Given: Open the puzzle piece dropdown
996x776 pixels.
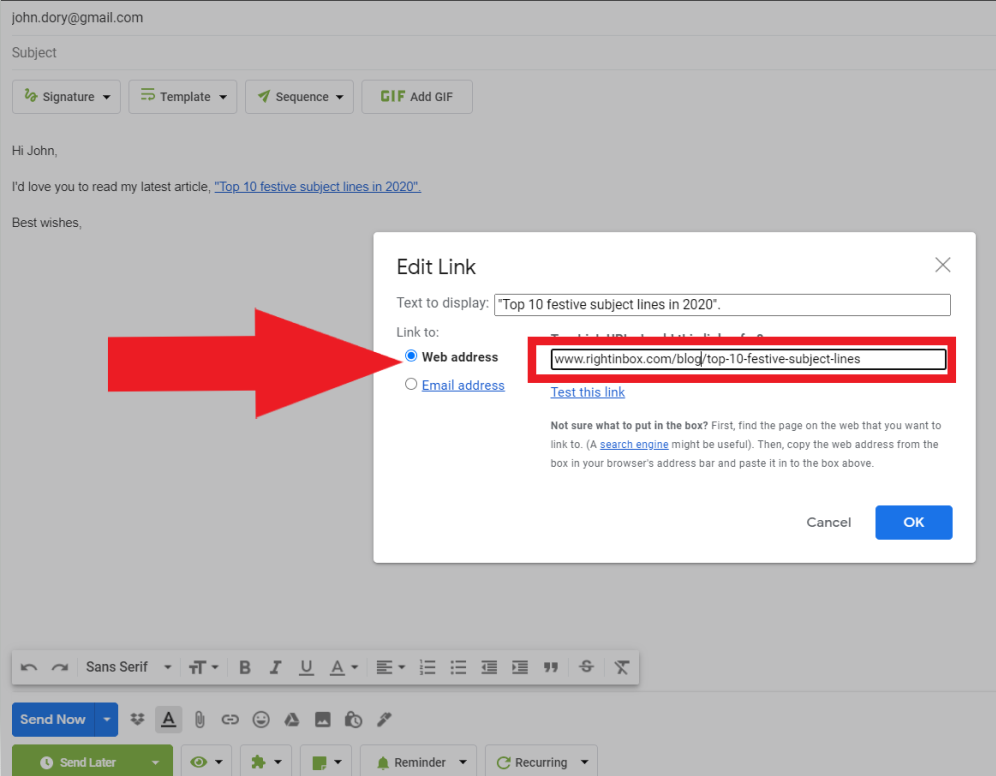Looking at the screenshot, I should tap(266, 762).
